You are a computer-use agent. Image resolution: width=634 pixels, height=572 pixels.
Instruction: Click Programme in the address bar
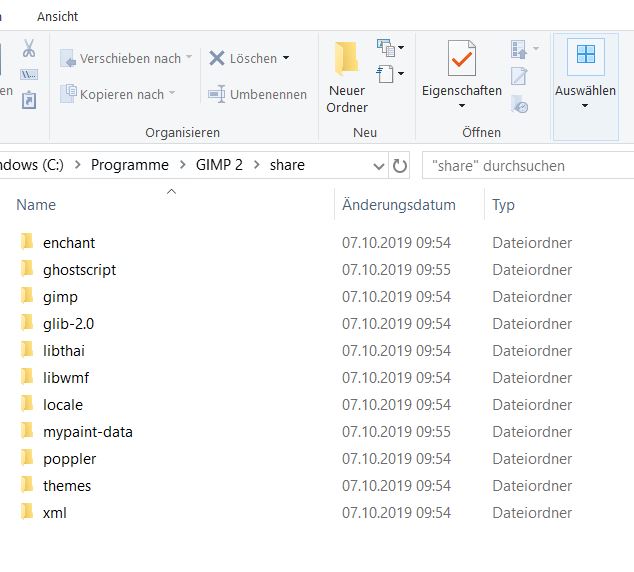click(130, 165)
